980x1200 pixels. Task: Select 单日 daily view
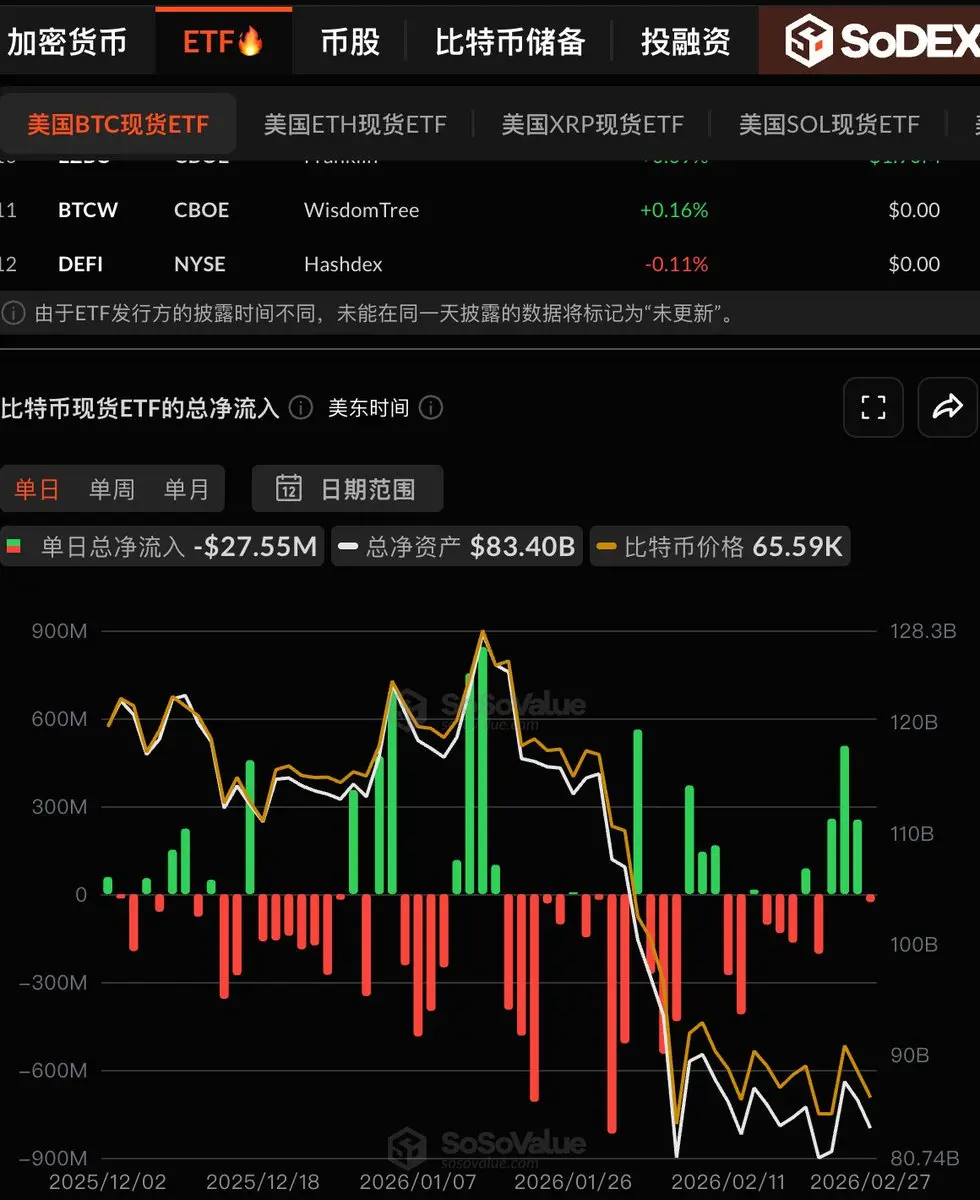pyautogui.click(x=36, y=489)
